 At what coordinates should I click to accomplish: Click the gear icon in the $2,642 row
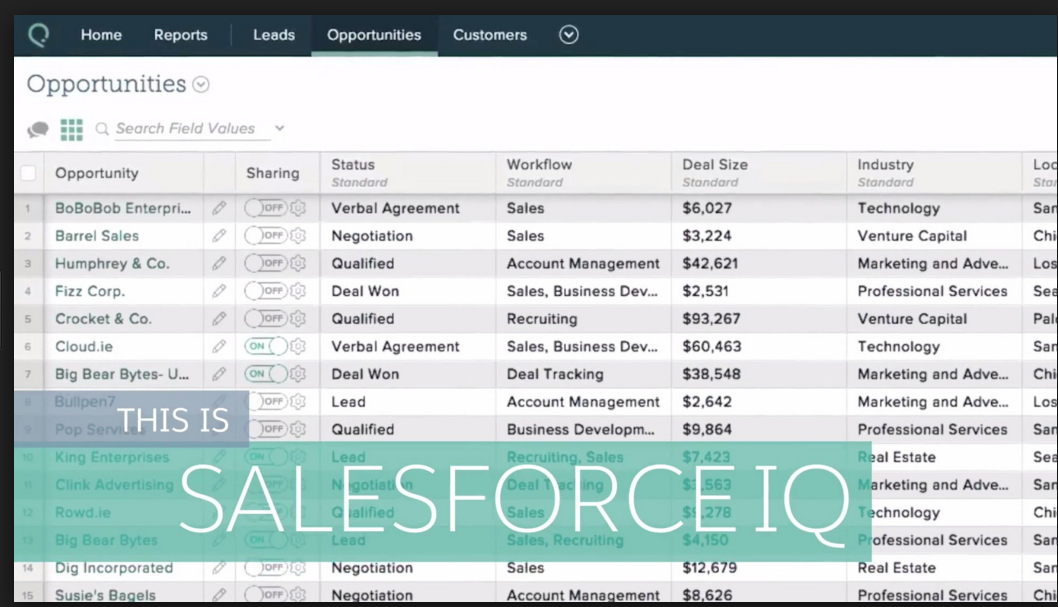tap(298, 401)
